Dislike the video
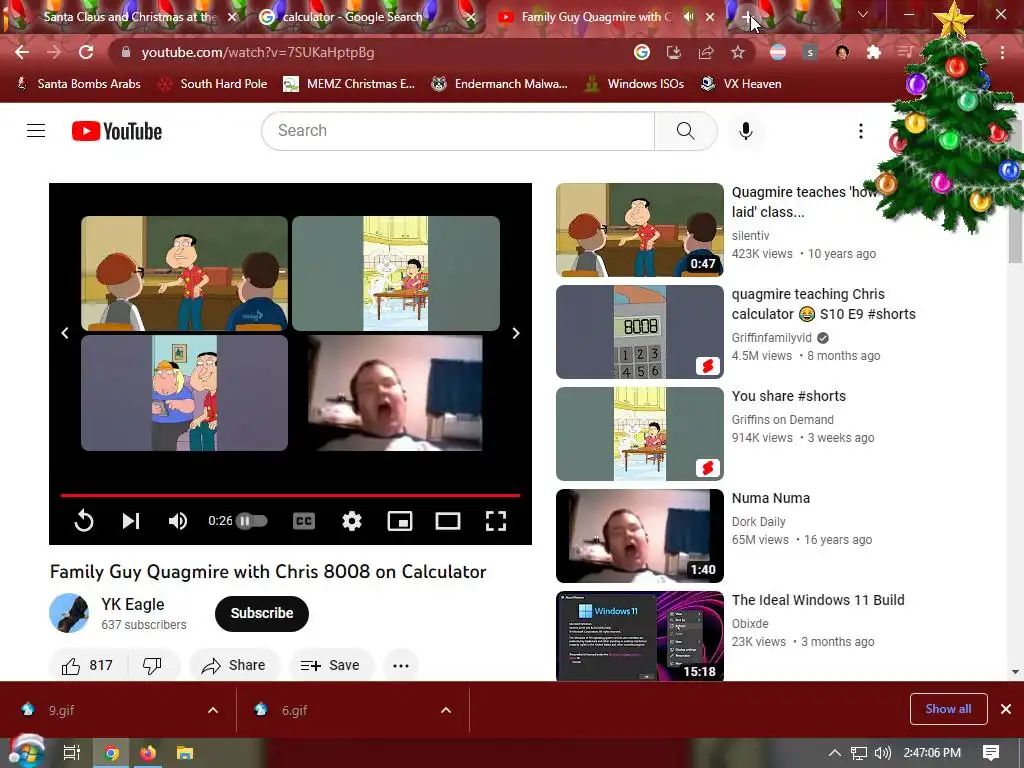This screenshot has width=1024, height=768. coord(152,665)
